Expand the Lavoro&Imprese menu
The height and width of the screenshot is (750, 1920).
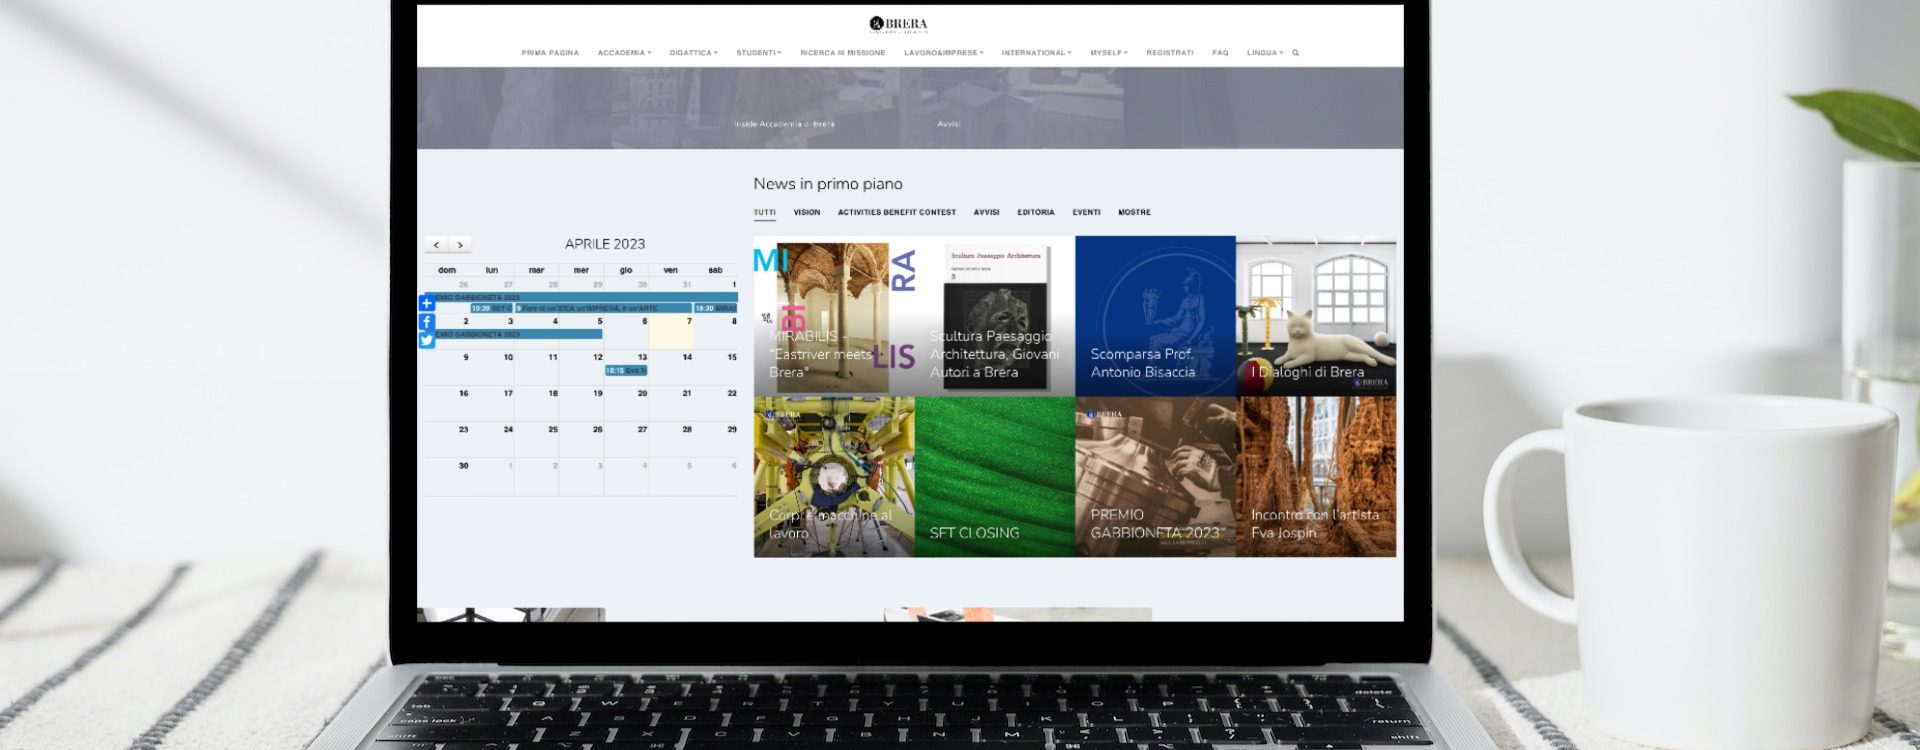click(943, 53)
